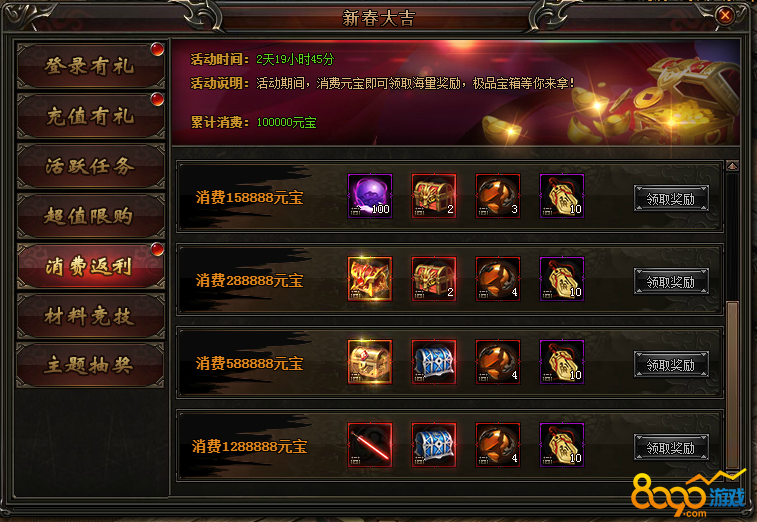Claim reward for 消费588888元宝
The width and height of the screenshot is (757, 522).
(x=671, y=365)
